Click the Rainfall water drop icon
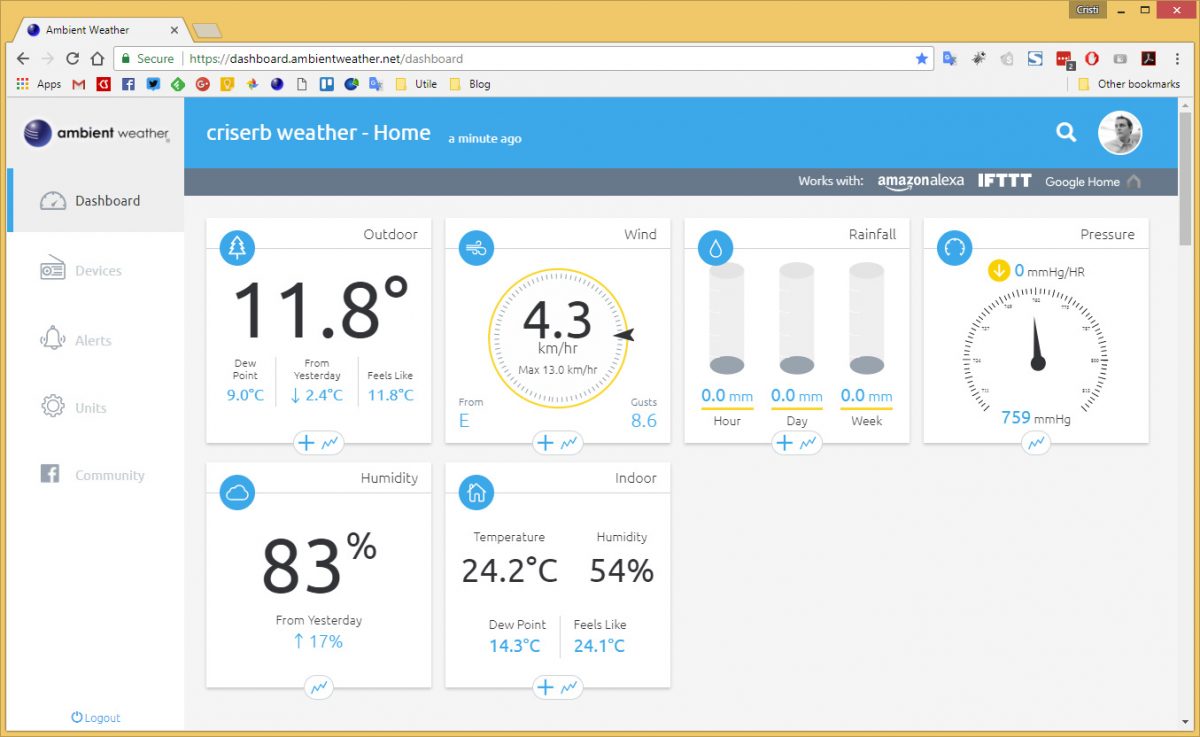 715,248
